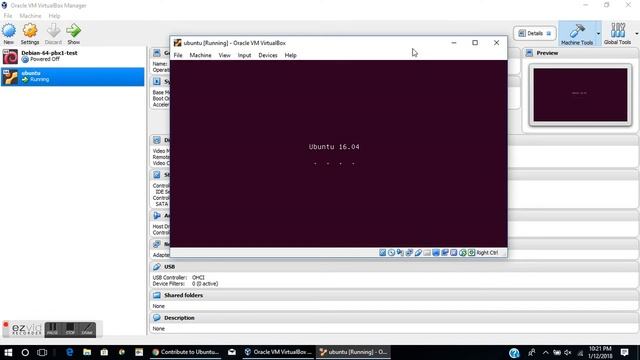Click the CPU features status icon
The image size is (640, 360).
coord(453,253)
